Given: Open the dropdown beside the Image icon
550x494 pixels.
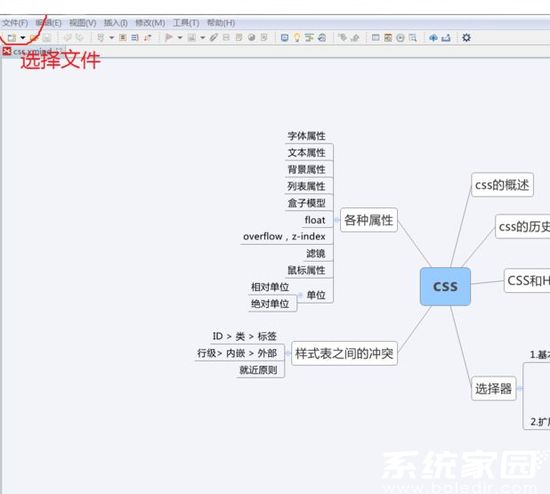Looking at the screenshot, I should [x=202, y=38].
